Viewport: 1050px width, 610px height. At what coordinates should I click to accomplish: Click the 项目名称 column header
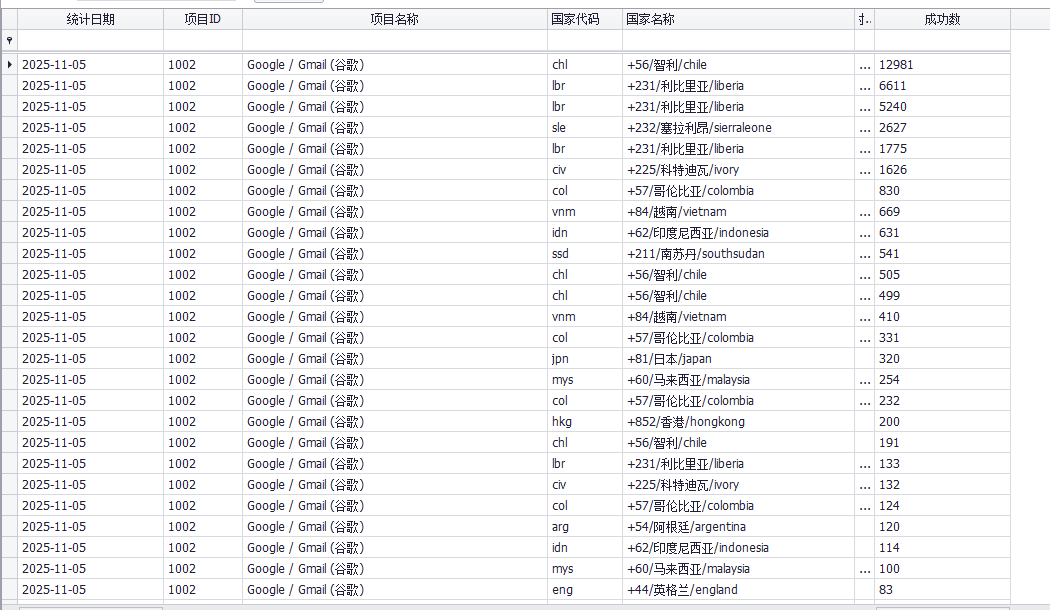395,19
